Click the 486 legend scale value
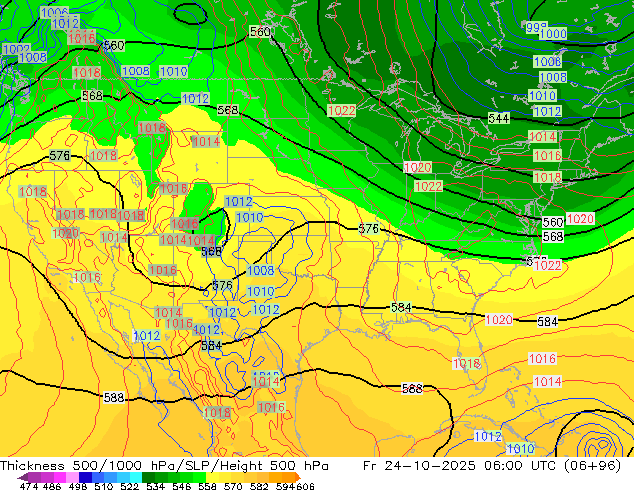This screenshot has width=634, height=490. (51, 486)
